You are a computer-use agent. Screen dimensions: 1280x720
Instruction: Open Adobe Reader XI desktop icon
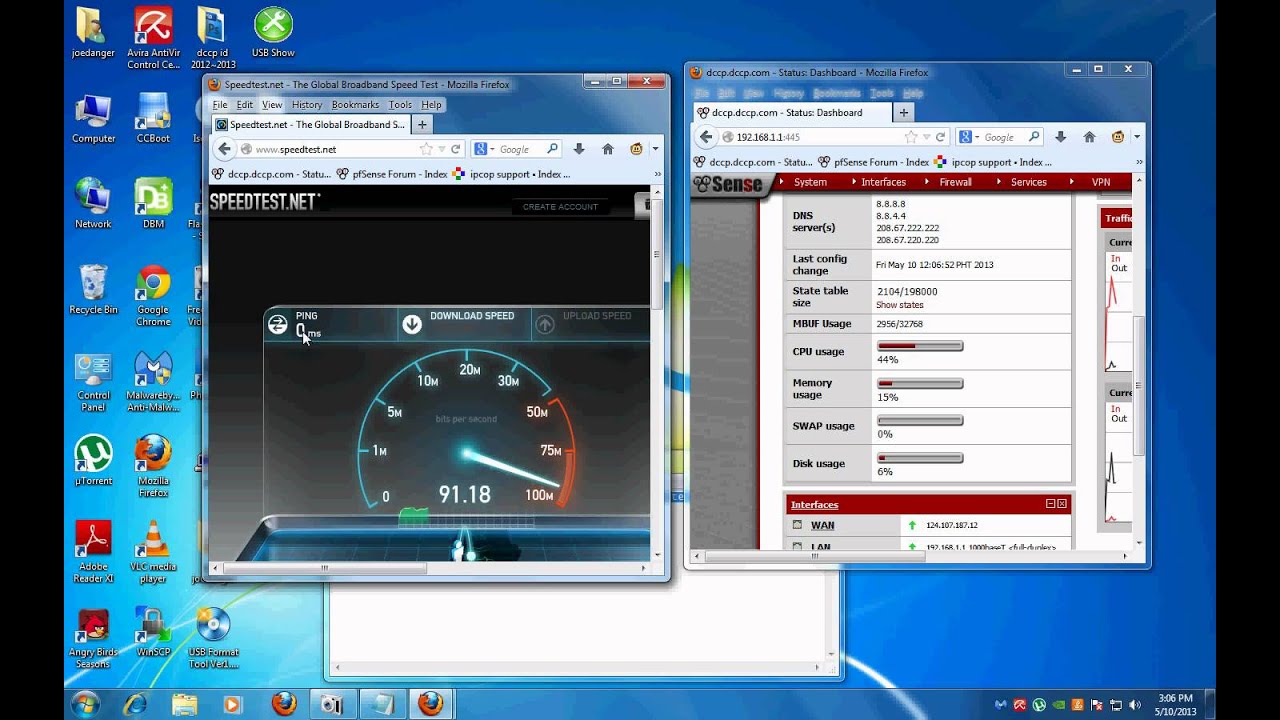[94, 552]
